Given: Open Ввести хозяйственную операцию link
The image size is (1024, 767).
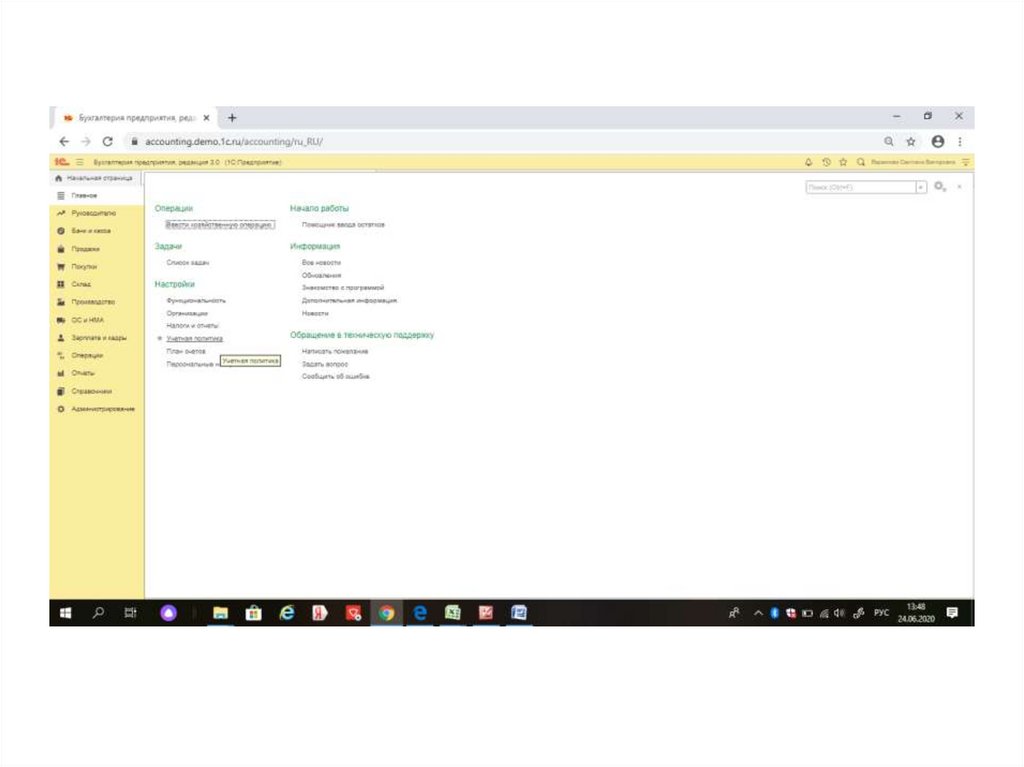Looking at the screenshot, I should click(x=219, y=225).
